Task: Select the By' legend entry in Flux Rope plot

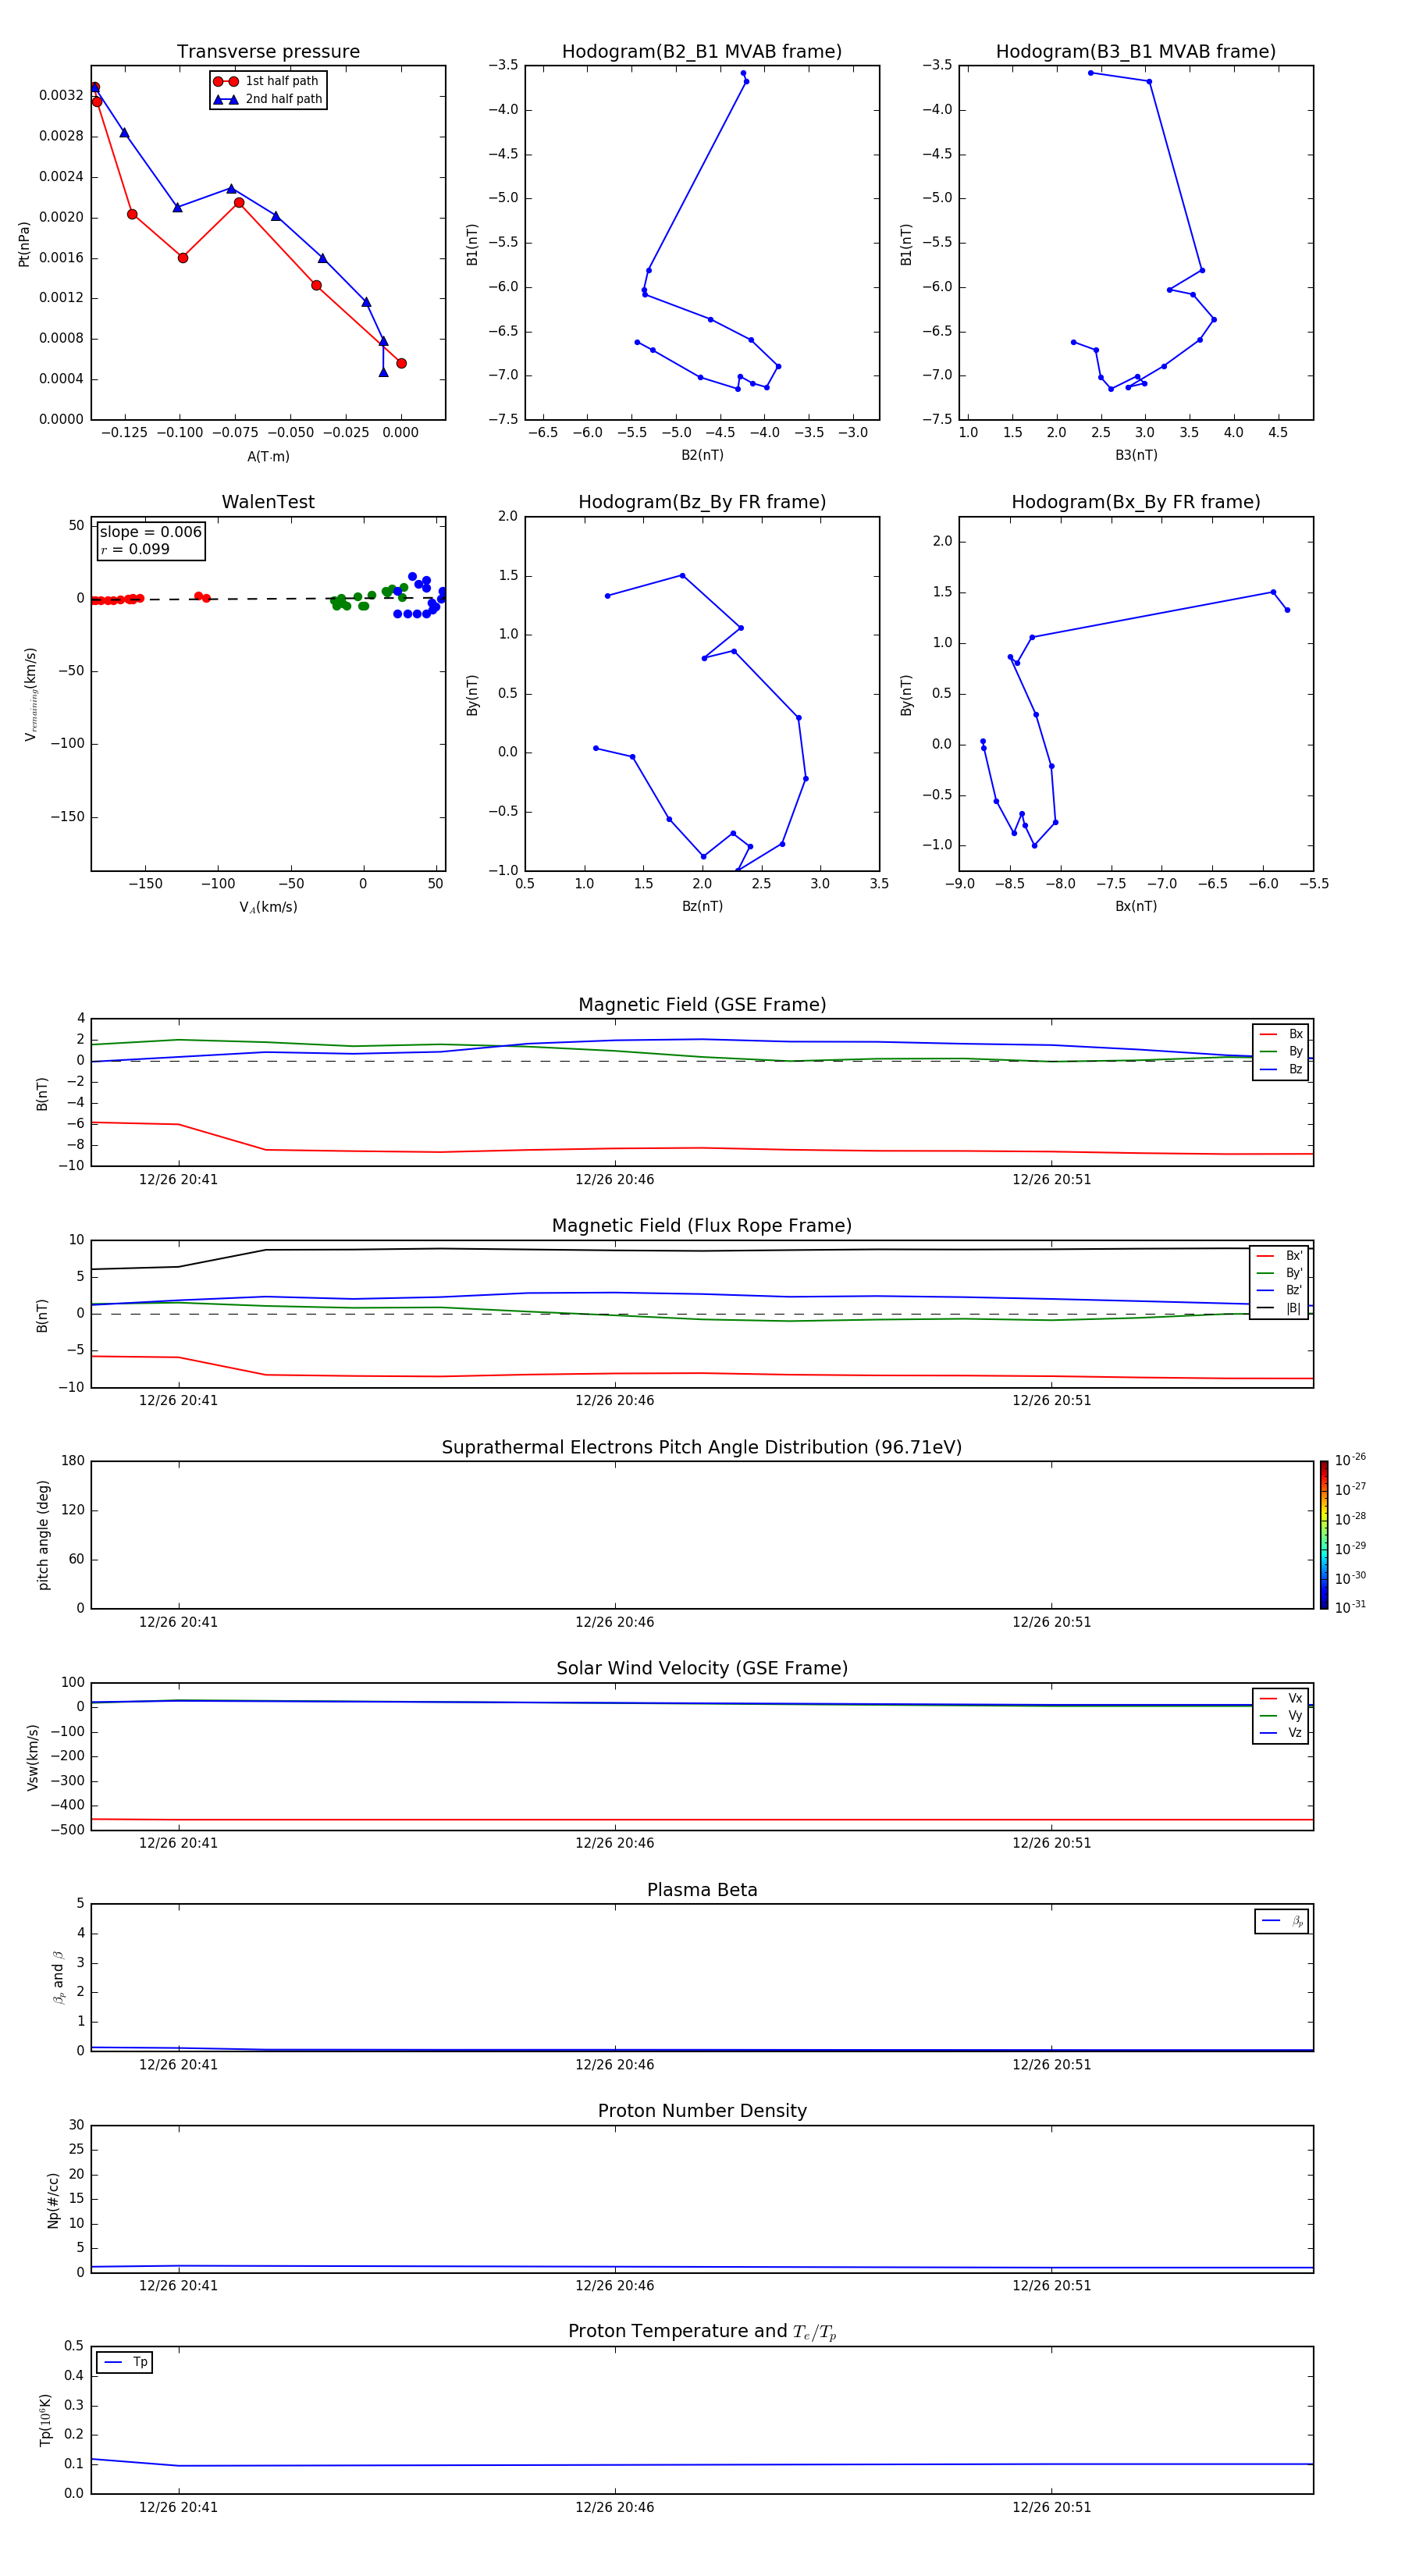Action: [x=1280, y=1273]
